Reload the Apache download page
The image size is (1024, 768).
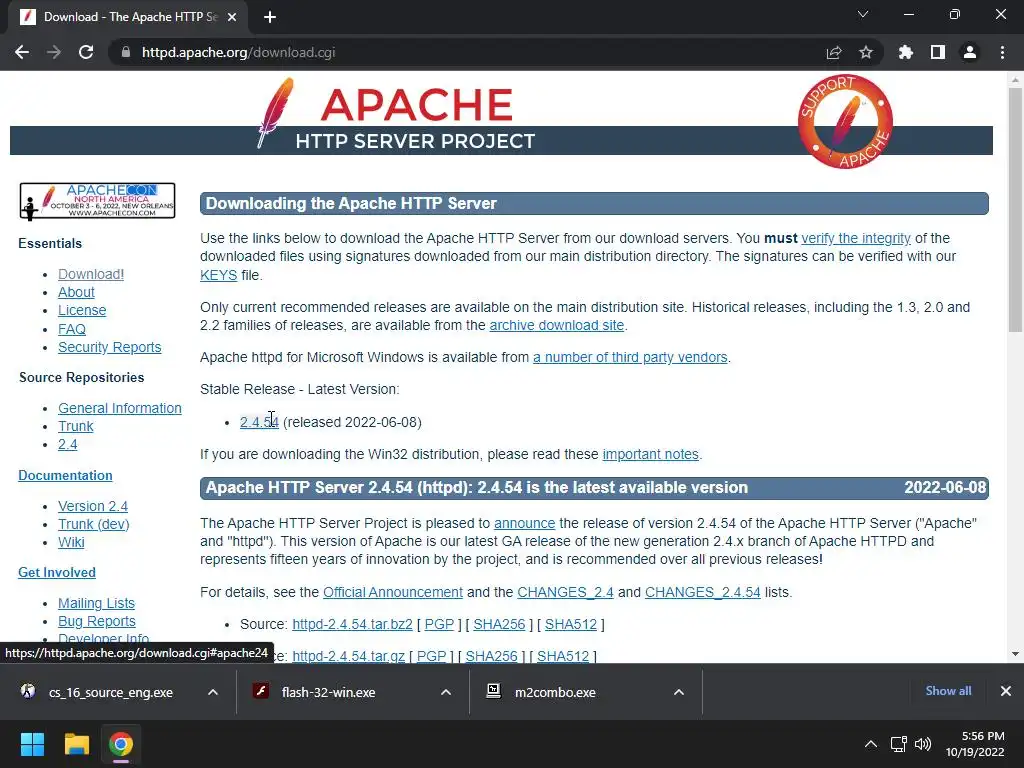(86, 52)
